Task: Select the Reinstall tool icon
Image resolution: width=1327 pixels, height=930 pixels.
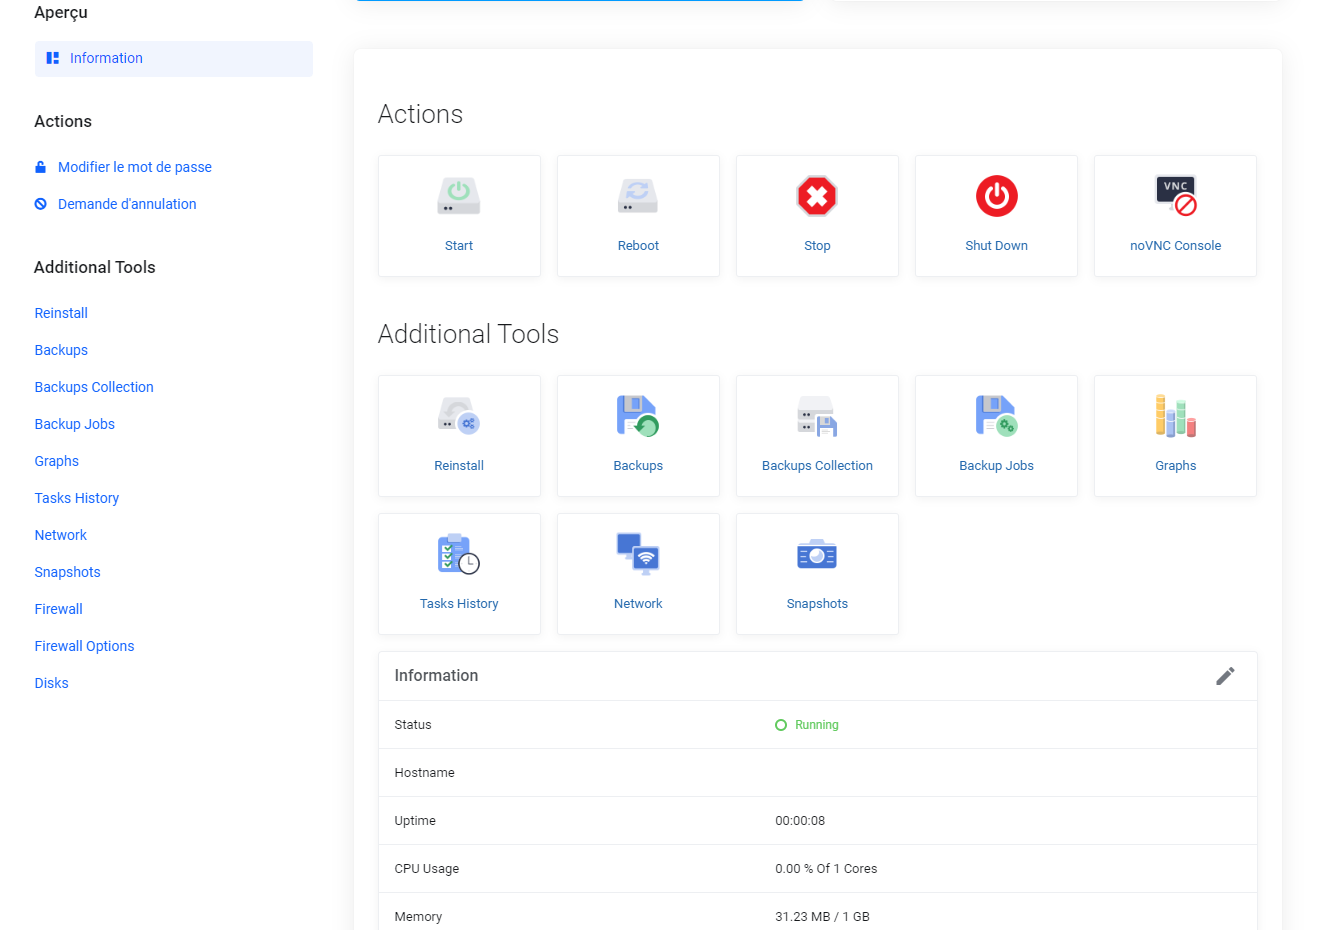Action: pos(459,435)
